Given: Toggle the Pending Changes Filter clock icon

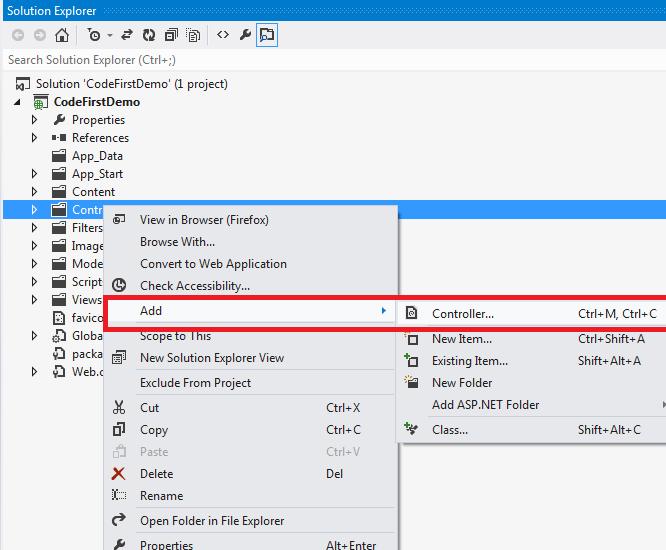Looking at the screenshot, I should click(93, 35).
